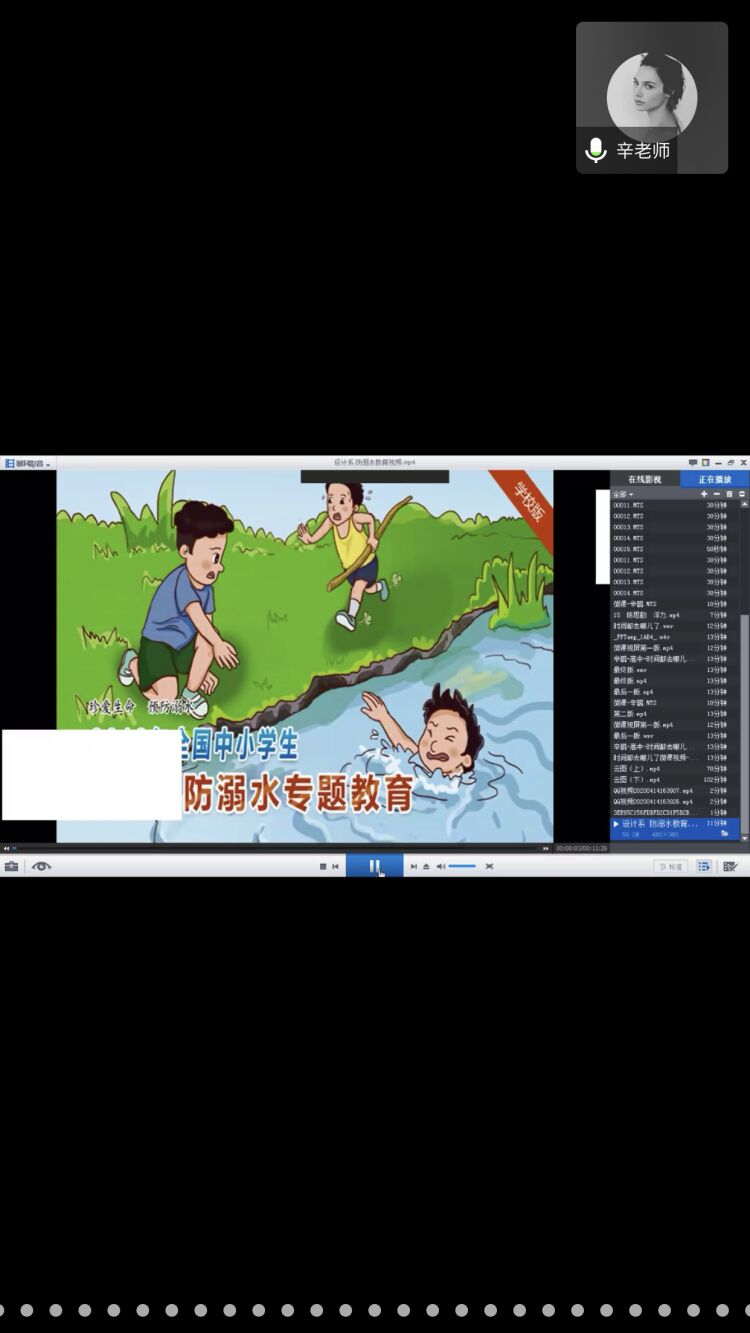Pause the video with the center pause button
The height and width of the screenshot is (1333, 750).
(374, 866)
